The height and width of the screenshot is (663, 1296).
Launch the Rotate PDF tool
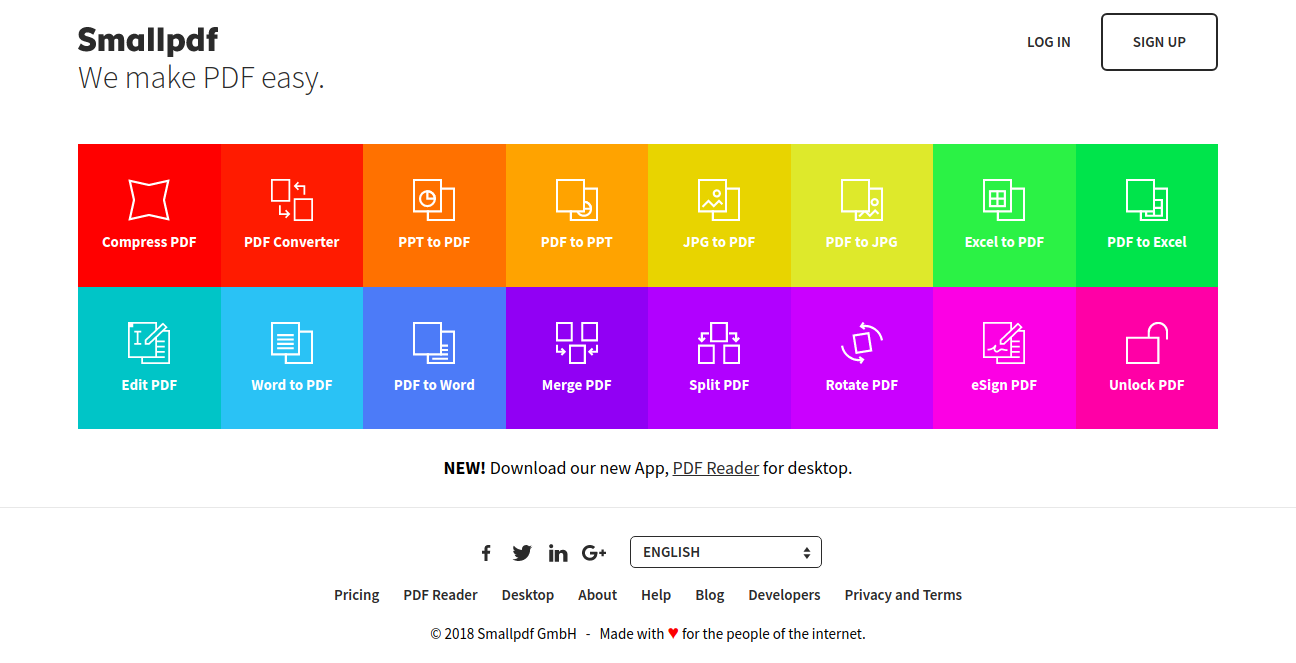pyautogui.click(x=861, y=358)
